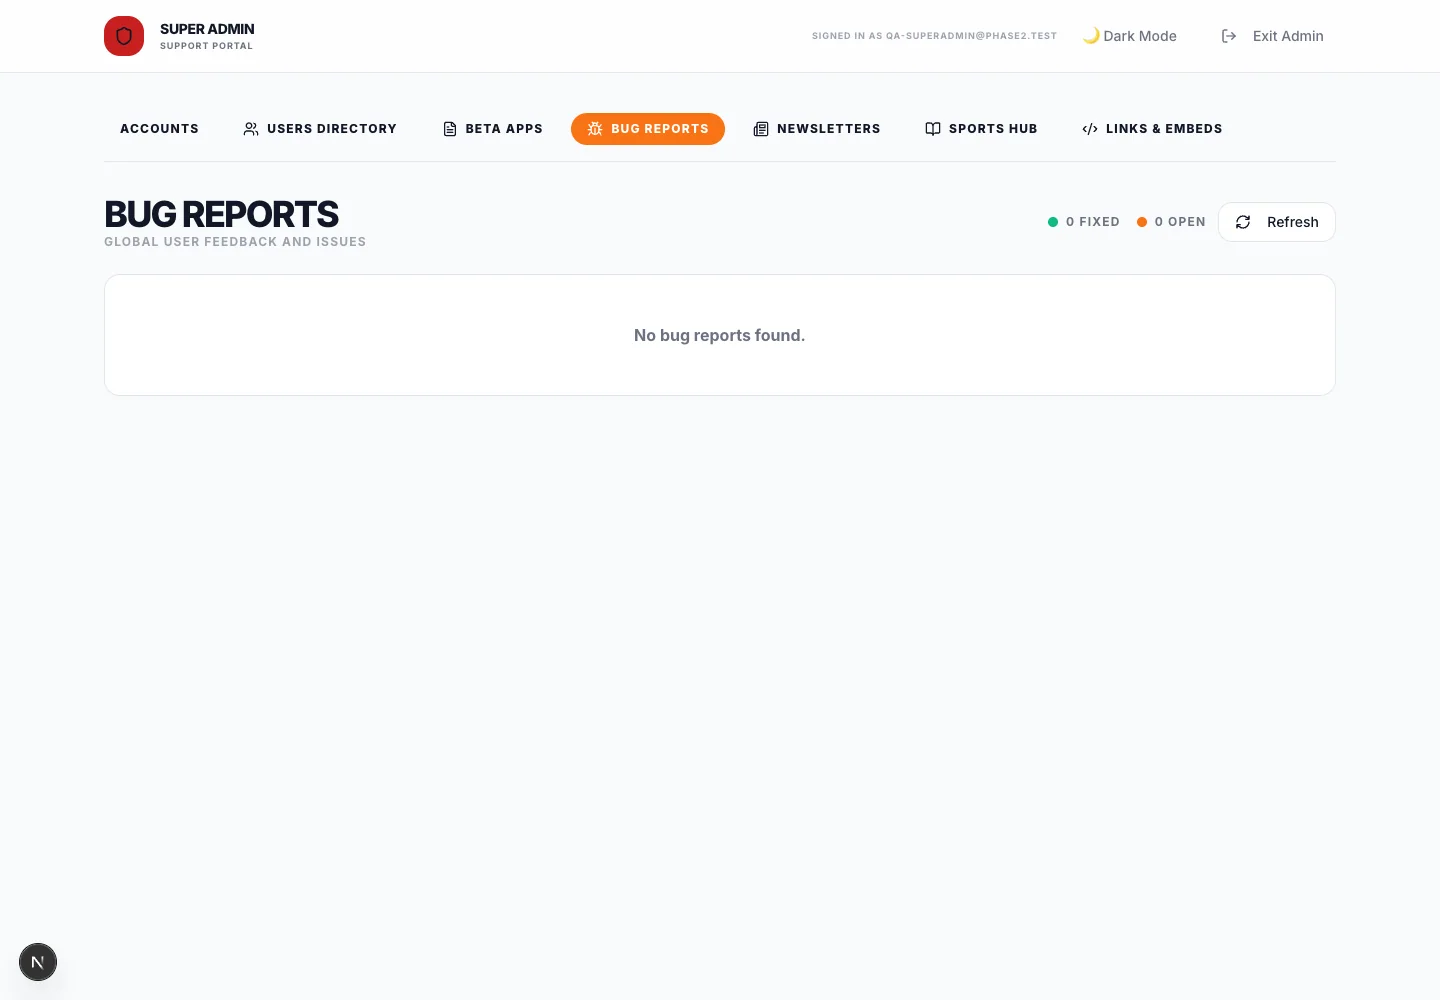
Task: Click the red Super Admin shield logo
Action: tap(124, 36)
